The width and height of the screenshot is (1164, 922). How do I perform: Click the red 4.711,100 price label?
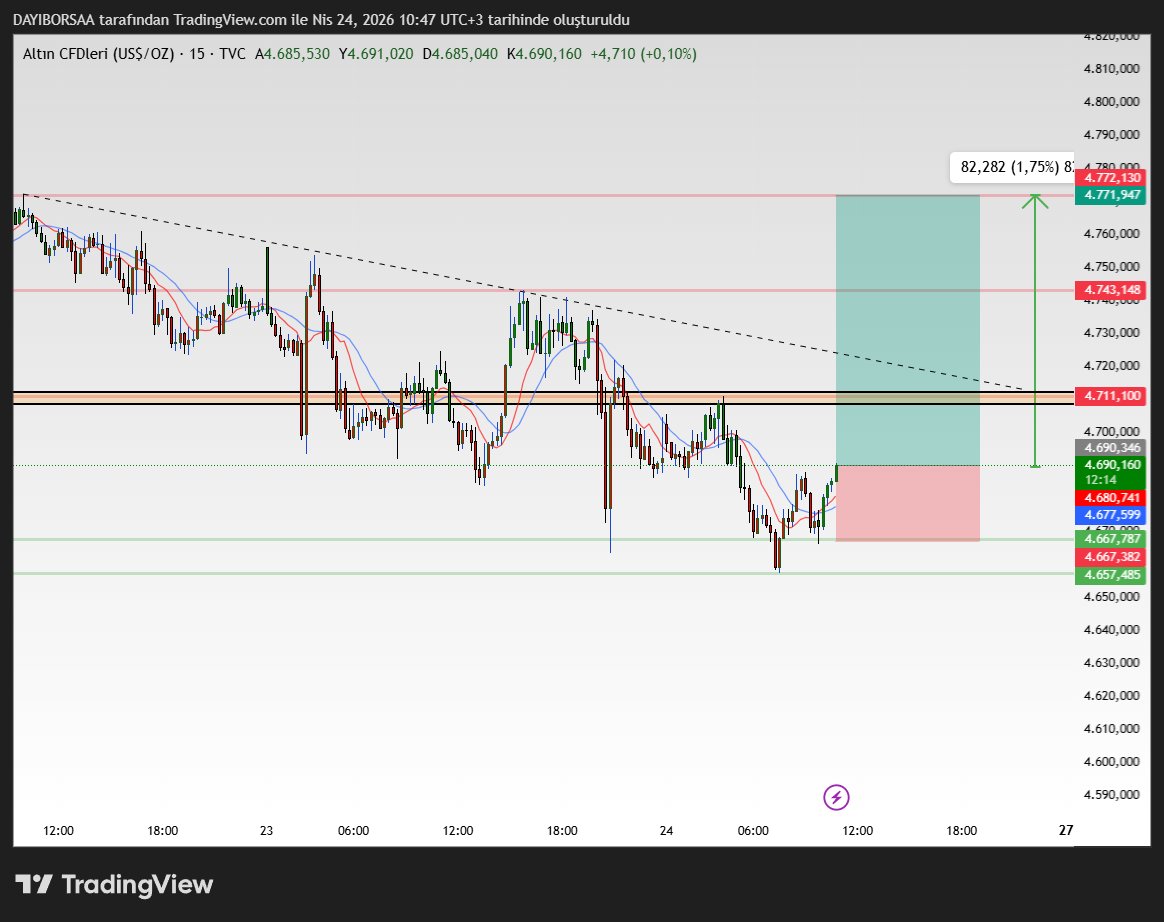(1111, 396)
